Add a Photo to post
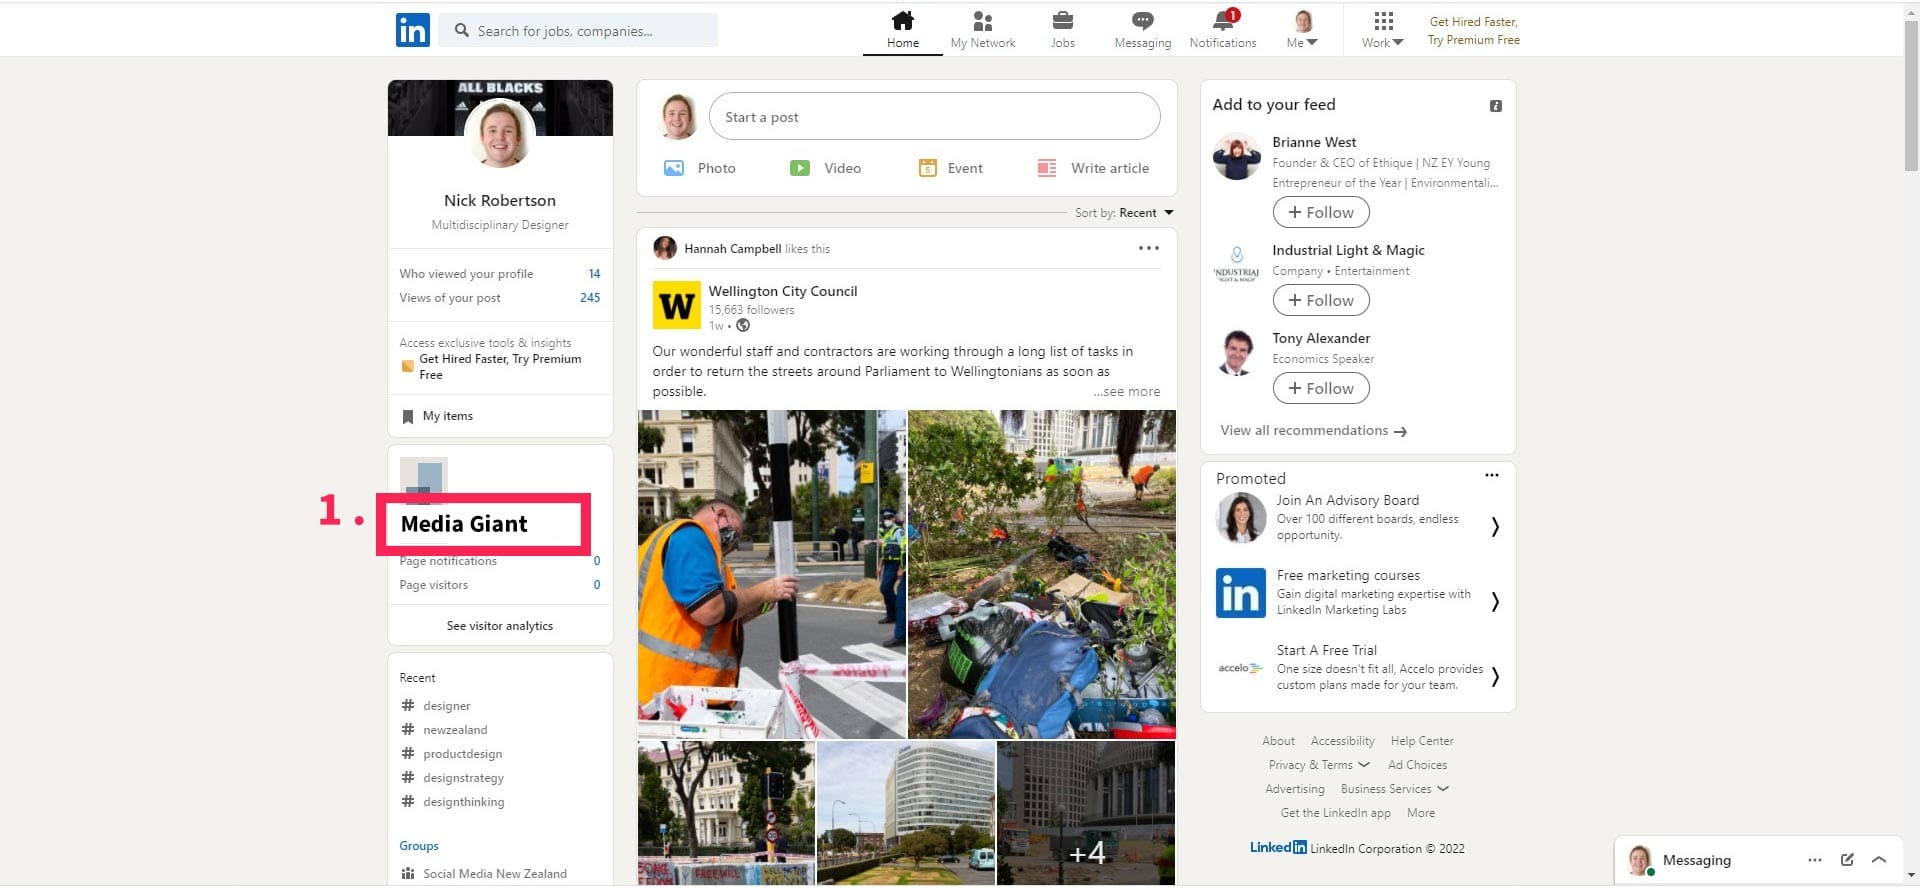Viewport: 1920px width, 889px height. click(x=699, y=168)
